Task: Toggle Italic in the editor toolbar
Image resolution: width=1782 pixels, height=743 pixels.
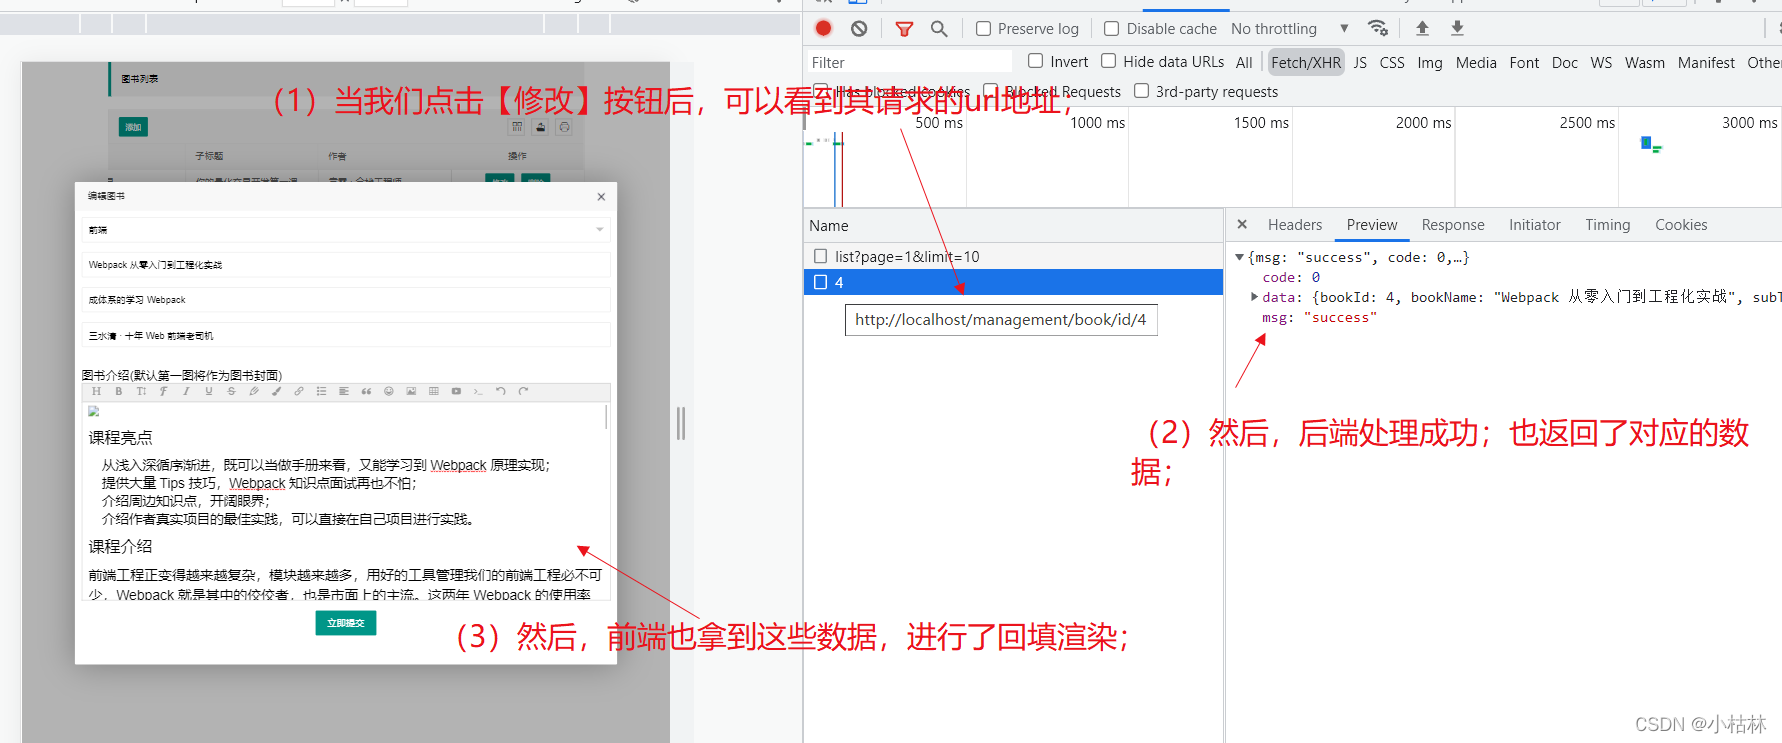Action: click(186, 391)
